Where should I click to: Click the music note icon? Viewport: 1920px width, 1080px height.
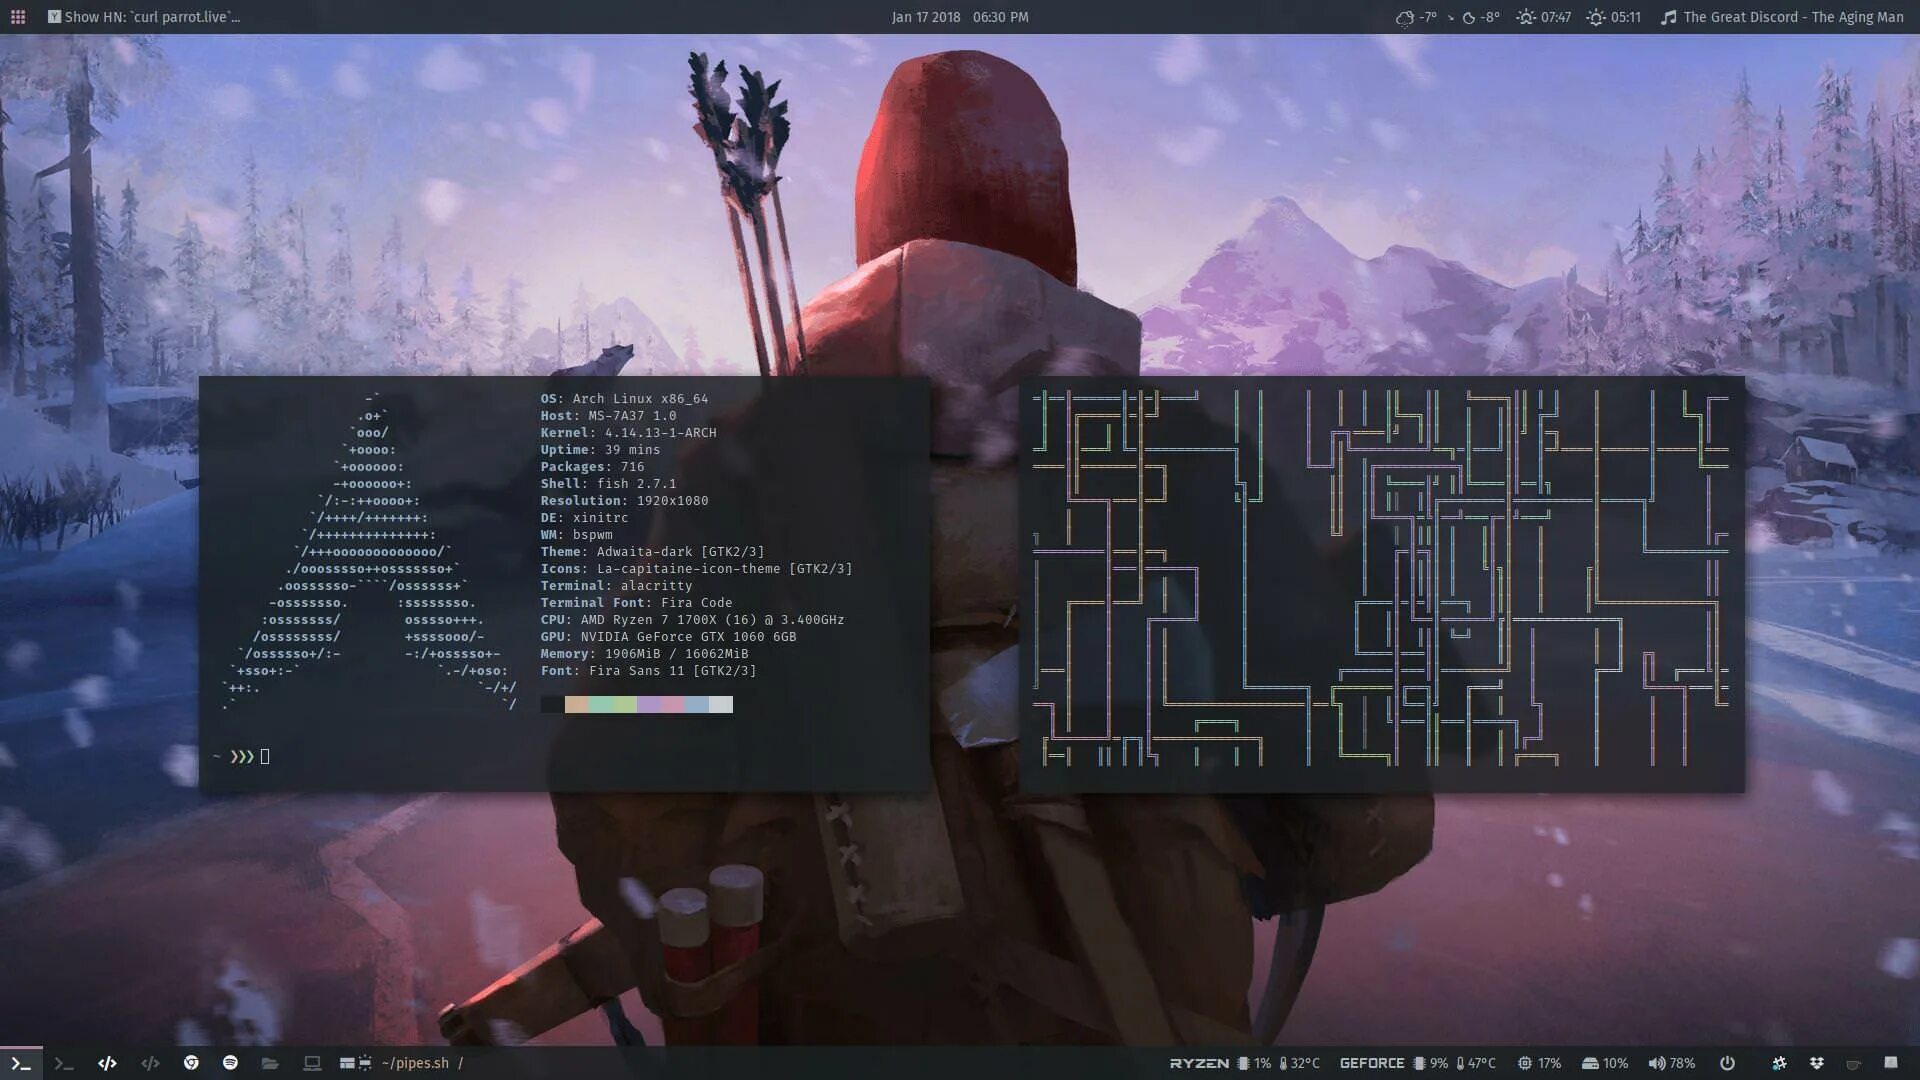point(1668,17)
